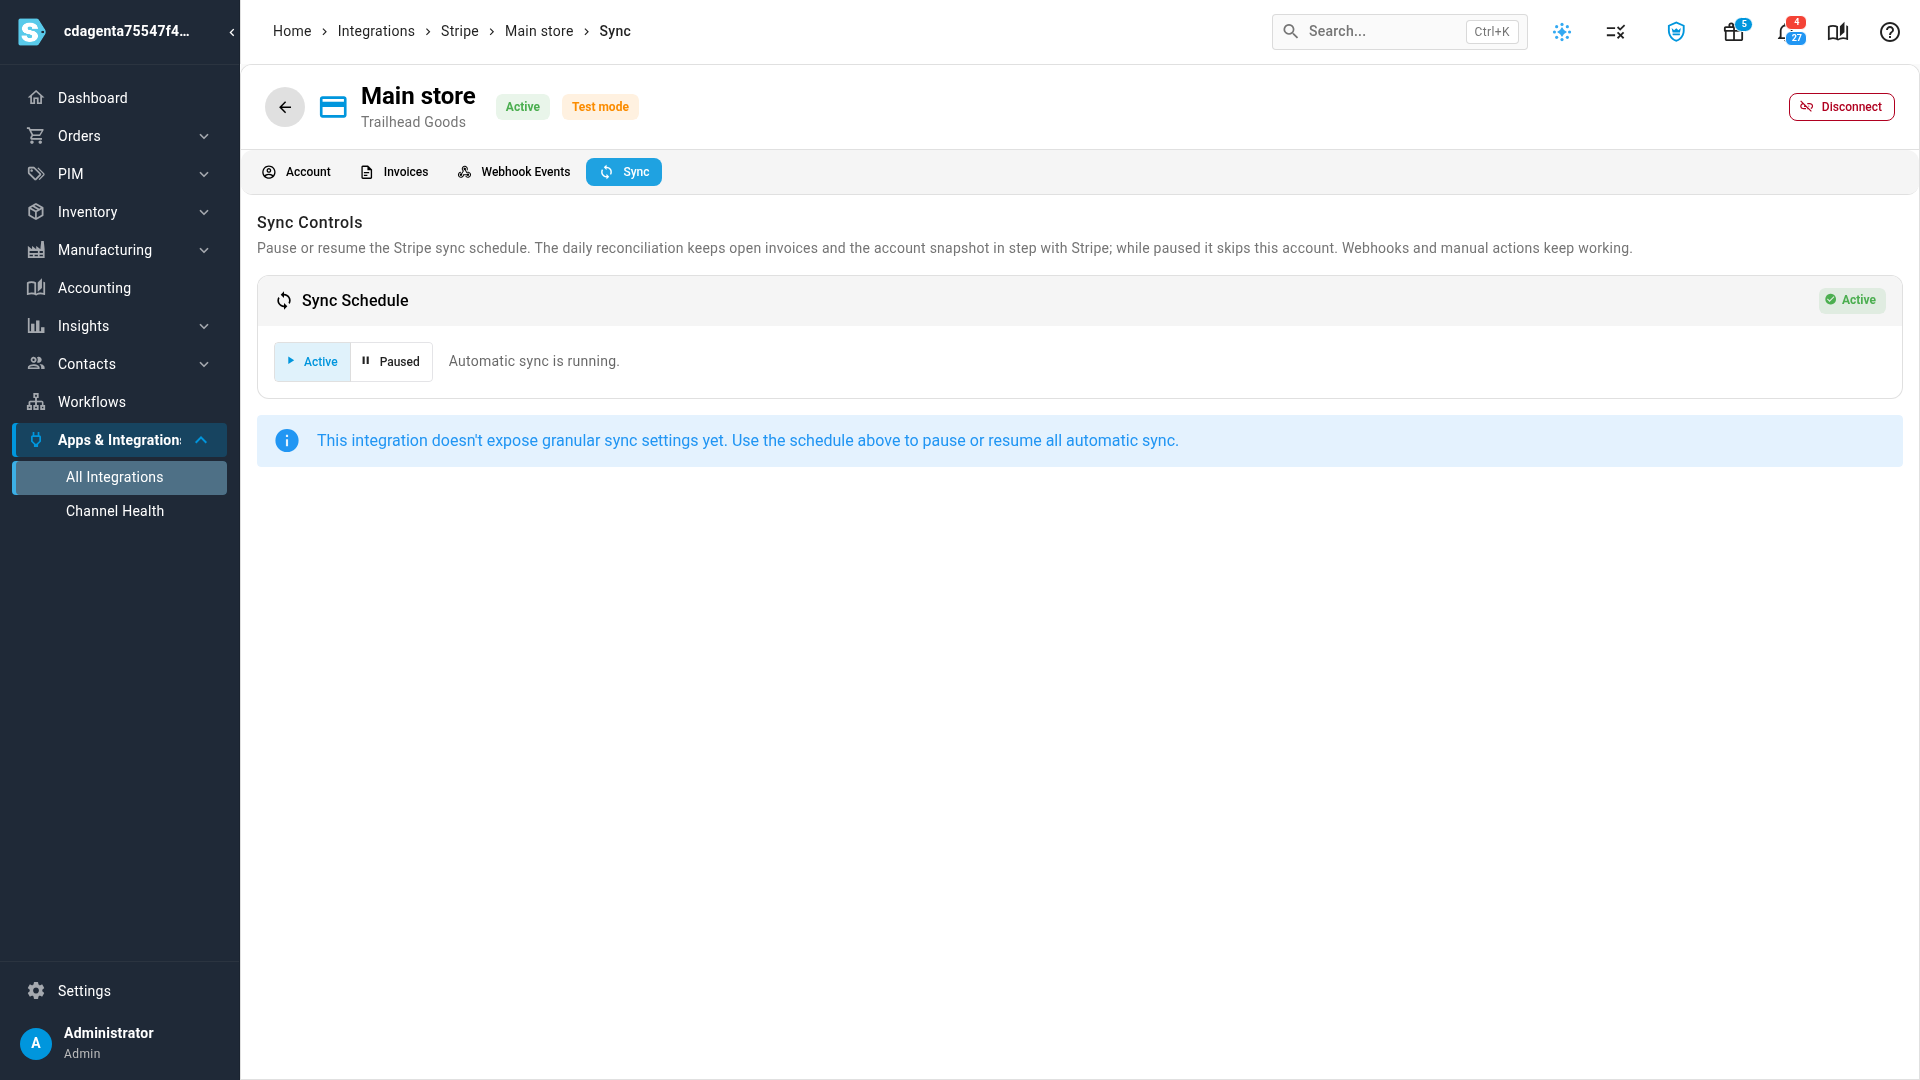Open the AI assistant sparkle icon

point(1562,32)
